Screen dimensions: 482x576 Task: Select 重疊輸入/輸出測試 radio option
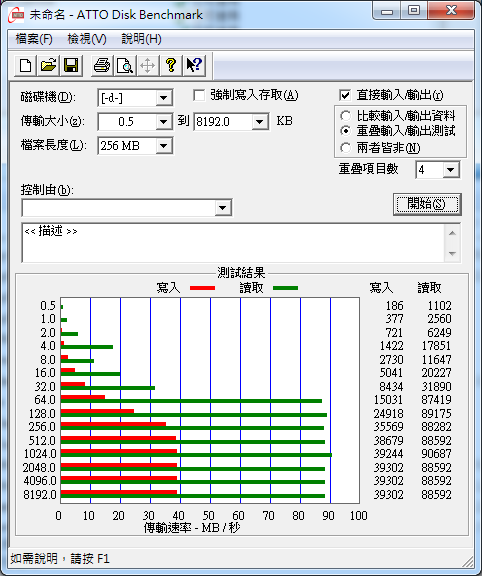coord(345,131)
